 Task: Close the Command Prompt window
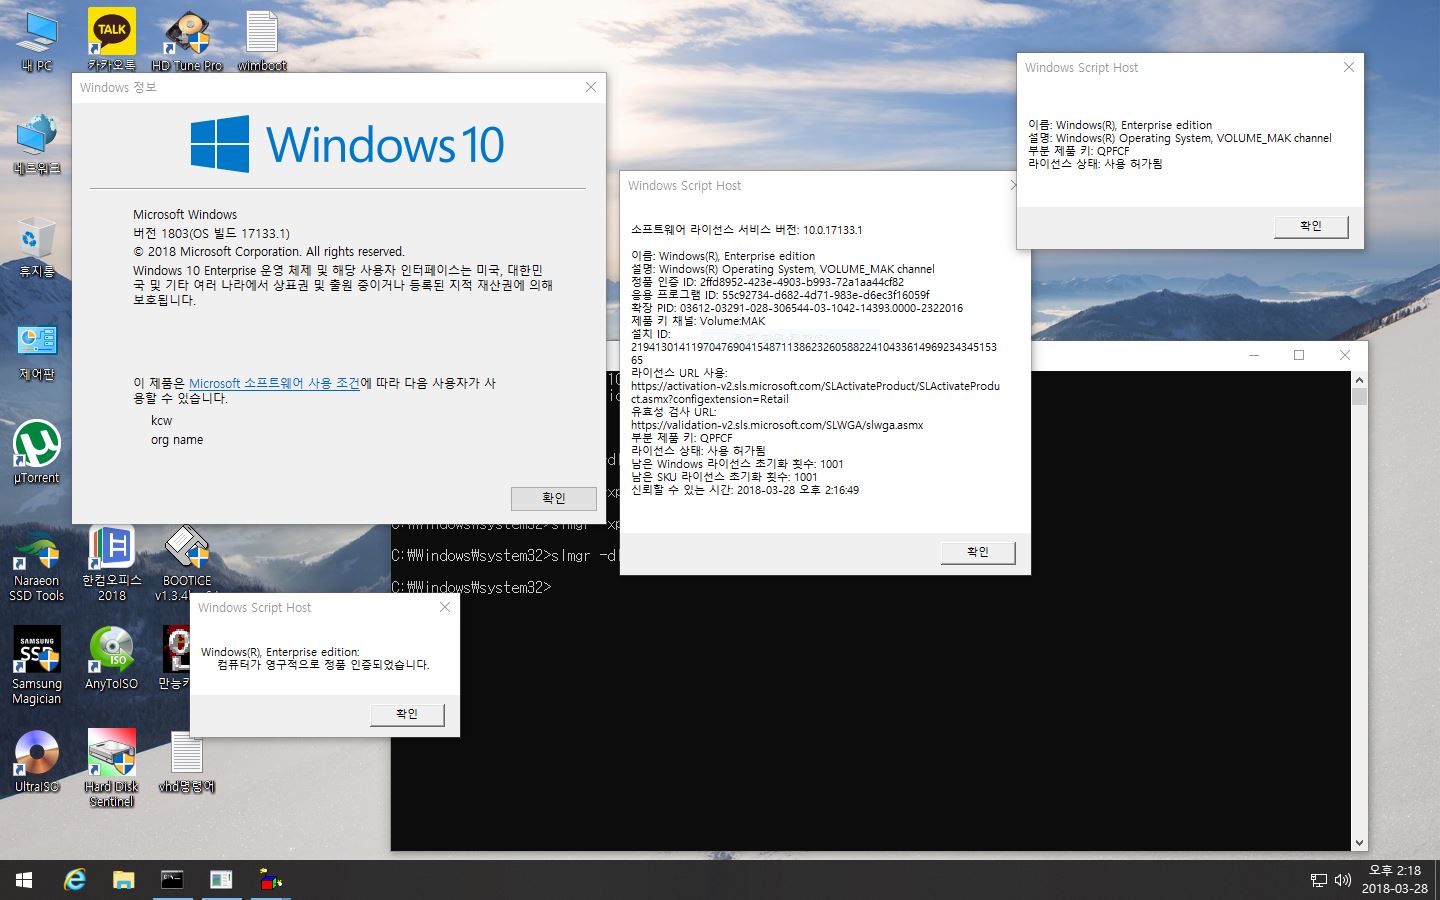coord(1345,355)
